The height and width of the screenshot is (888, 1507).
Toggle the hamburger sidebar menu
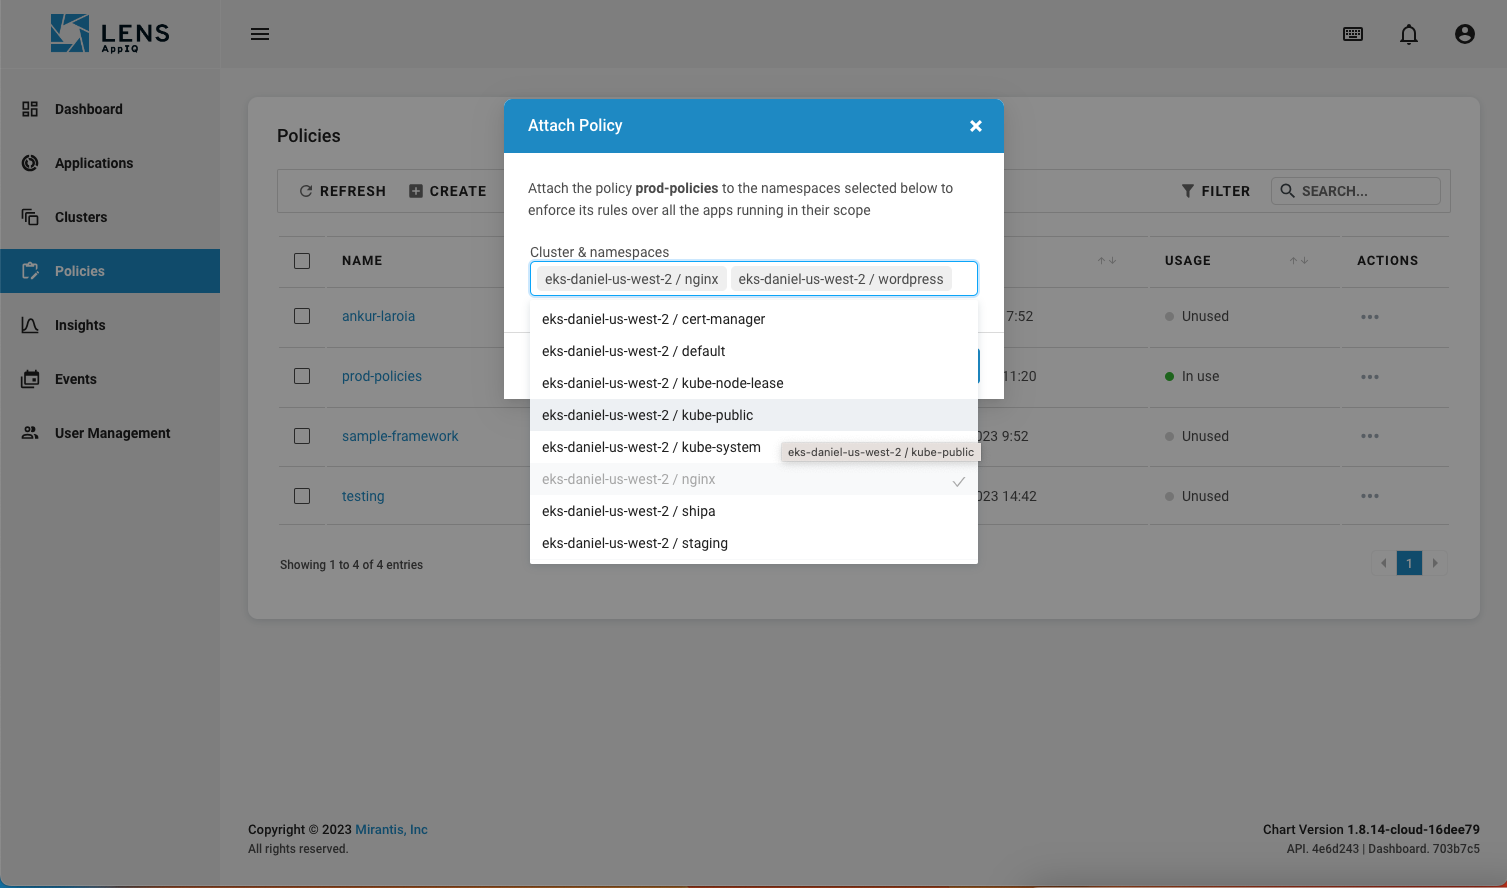[260, 34]
